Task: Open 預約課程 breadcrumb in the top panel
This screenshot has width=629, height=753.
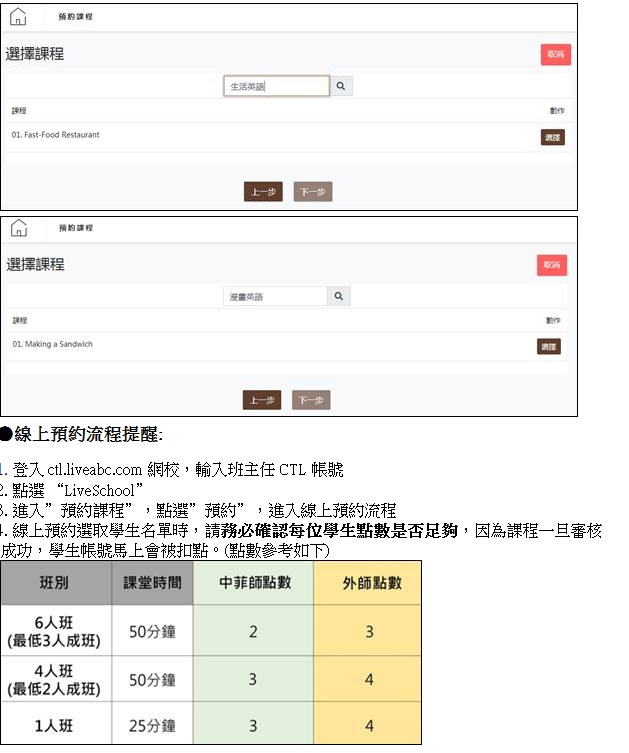Action: pos(76,18)
